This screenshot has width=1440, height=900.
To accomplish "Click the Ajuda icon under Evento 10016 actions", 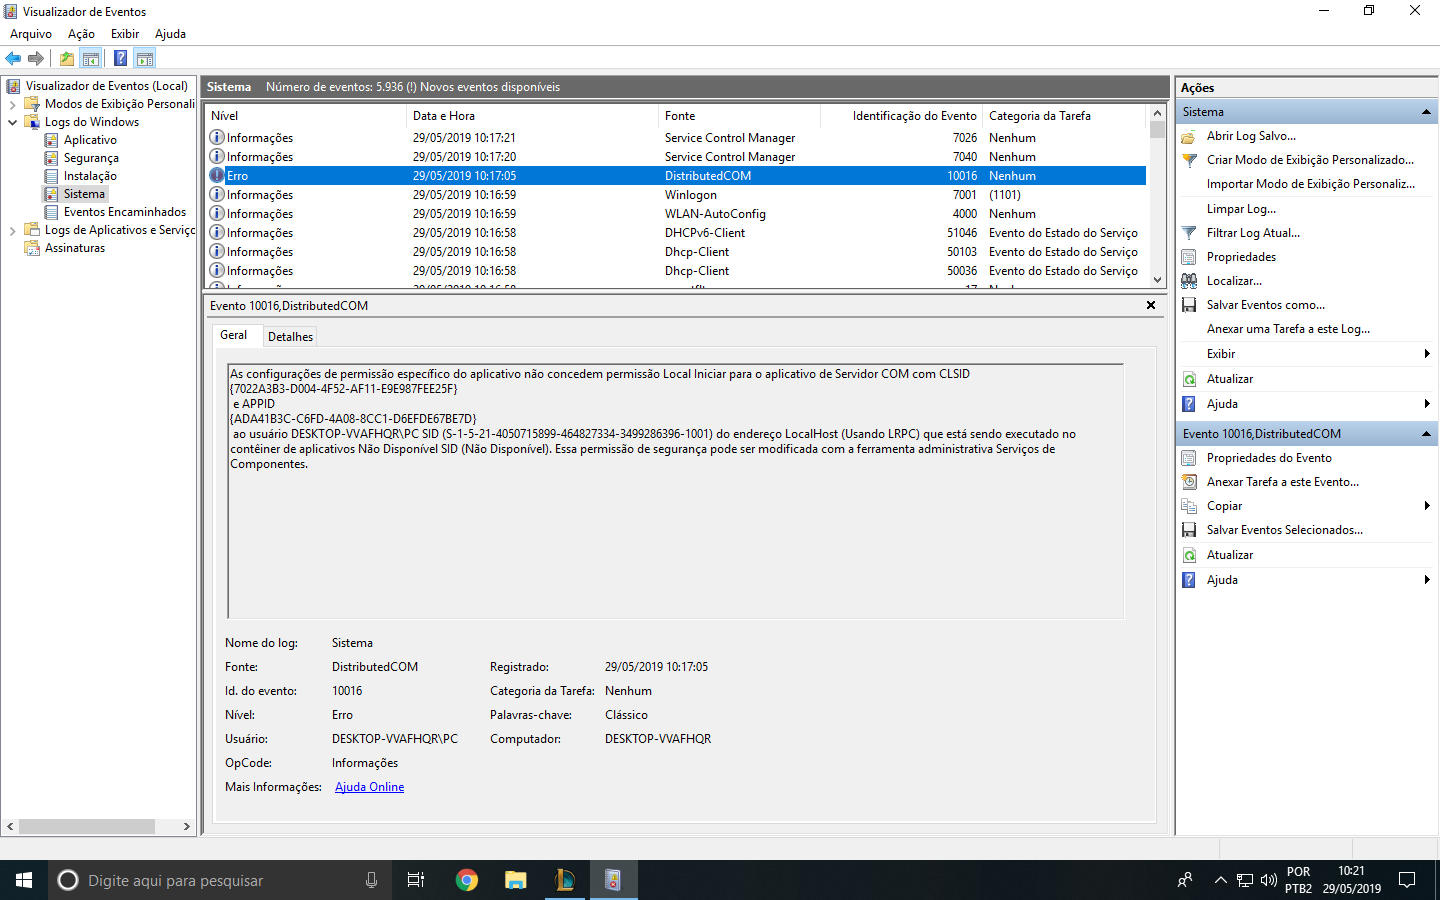I will point(1189,580).
